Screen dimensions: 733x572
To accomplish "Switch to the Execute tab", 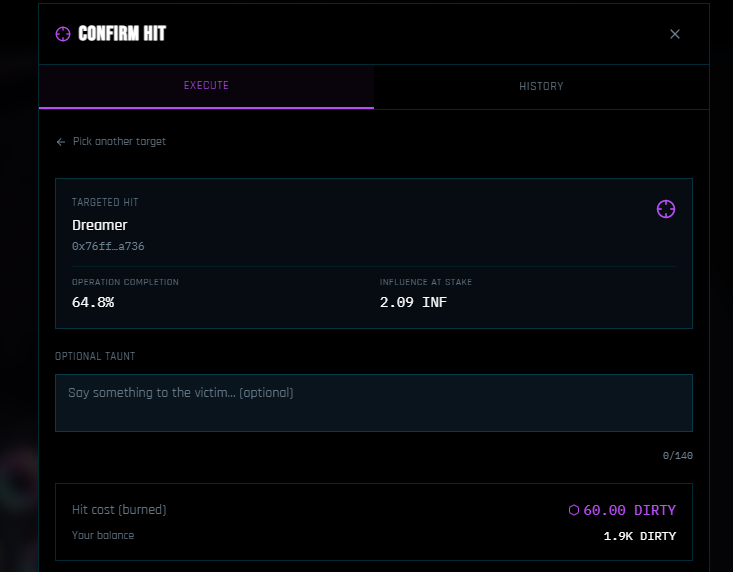I will click(206, 86).
